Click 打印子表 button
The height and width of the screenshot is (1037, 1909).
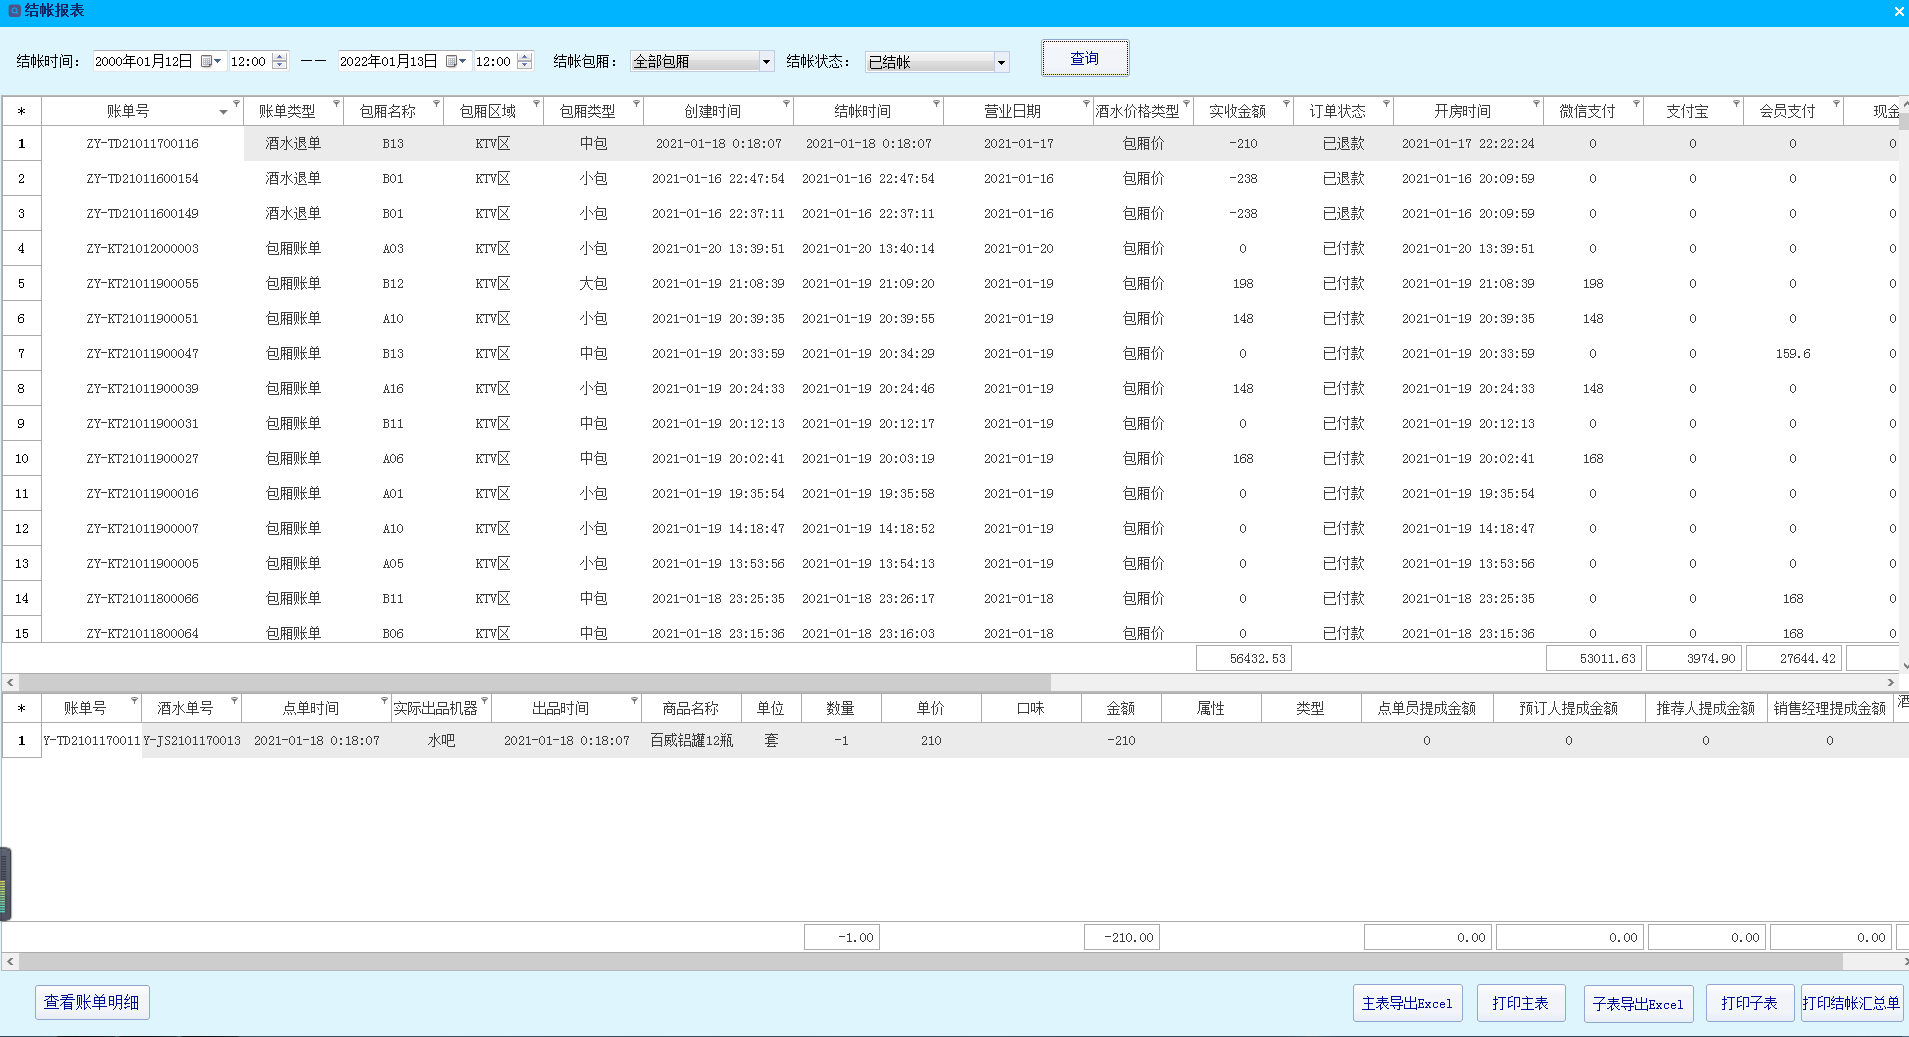pos(1749,1003)
